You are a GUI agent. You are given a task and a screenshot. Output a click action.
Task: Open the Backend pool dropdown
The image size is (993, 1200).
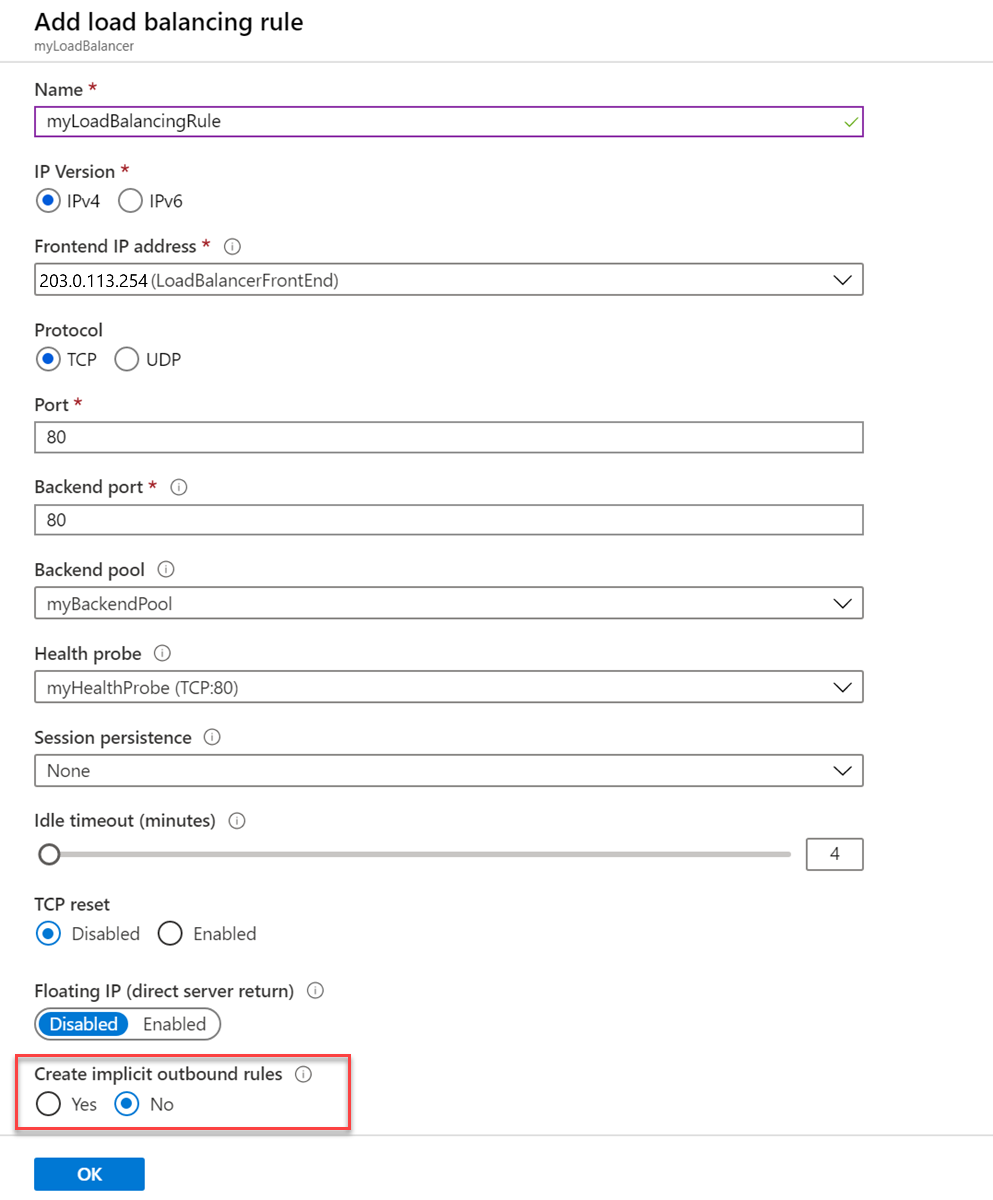coord(845,603)
